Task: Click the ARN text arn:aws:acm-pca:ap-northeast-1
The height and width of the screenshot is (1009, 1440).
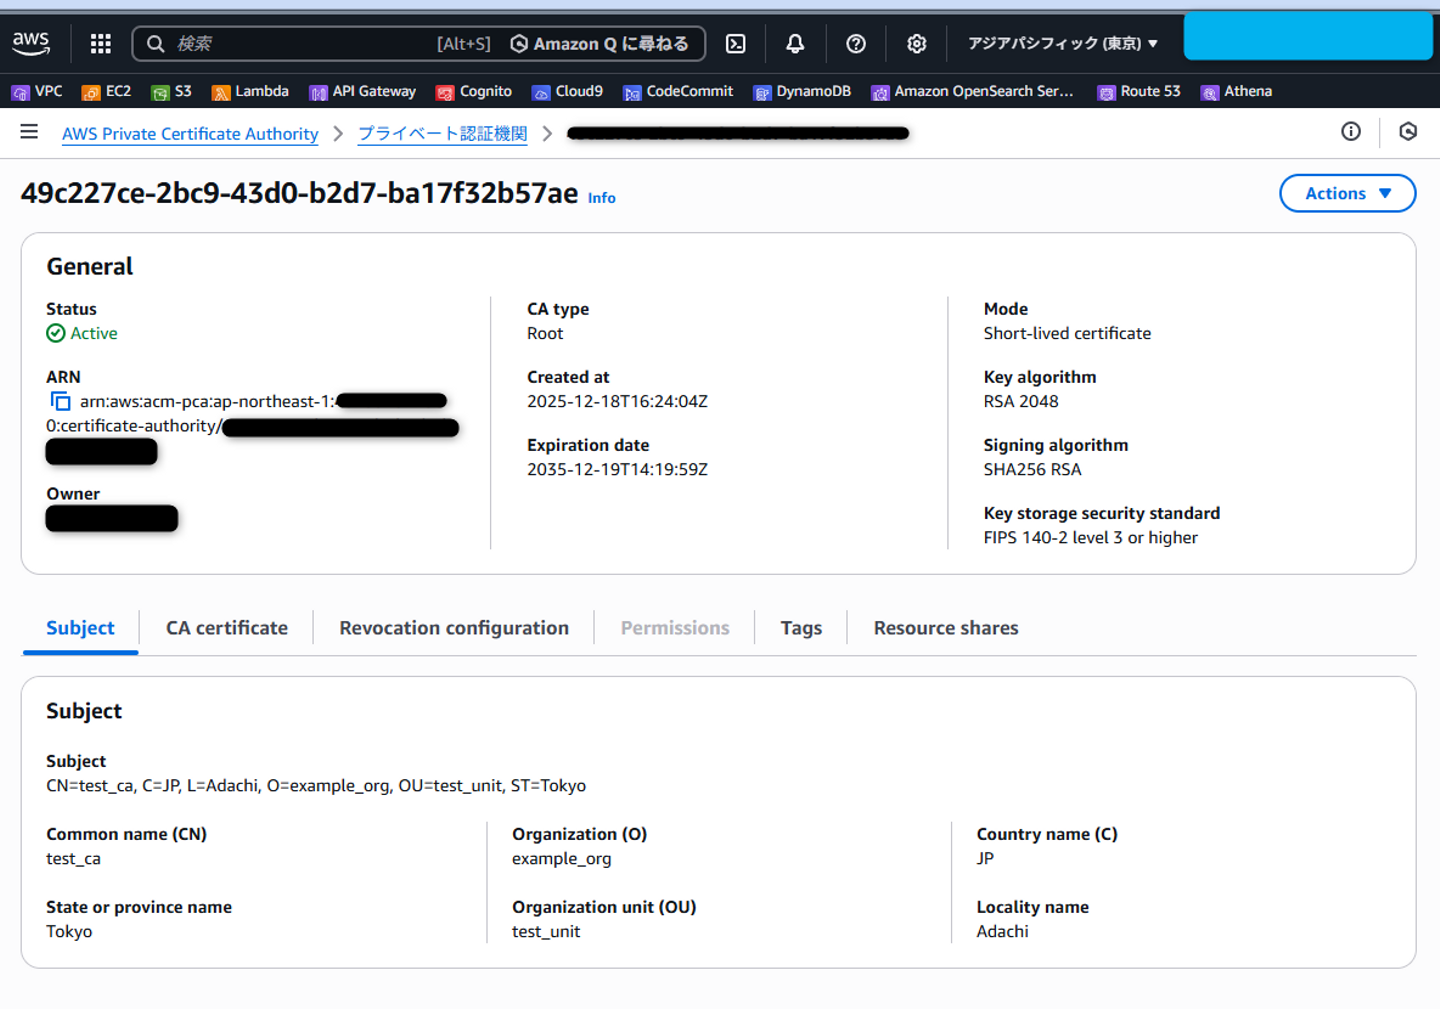Action: coord(207,401)
